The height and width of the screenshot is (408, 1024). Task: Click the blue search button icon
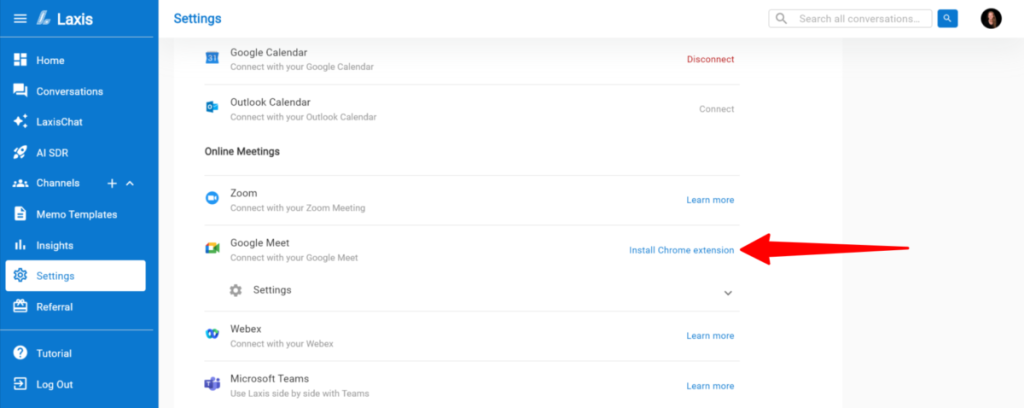(x=949, y=19)
